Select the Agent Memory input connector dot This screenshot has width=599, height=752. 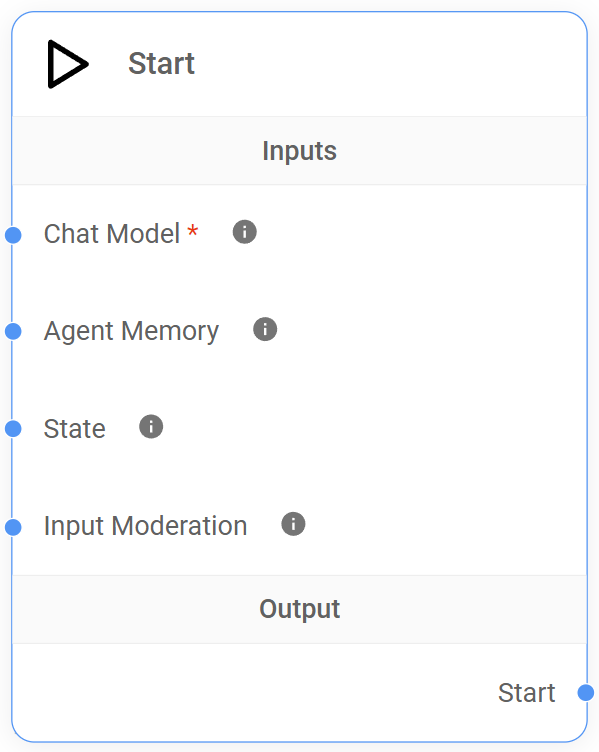tap(13, 331)
